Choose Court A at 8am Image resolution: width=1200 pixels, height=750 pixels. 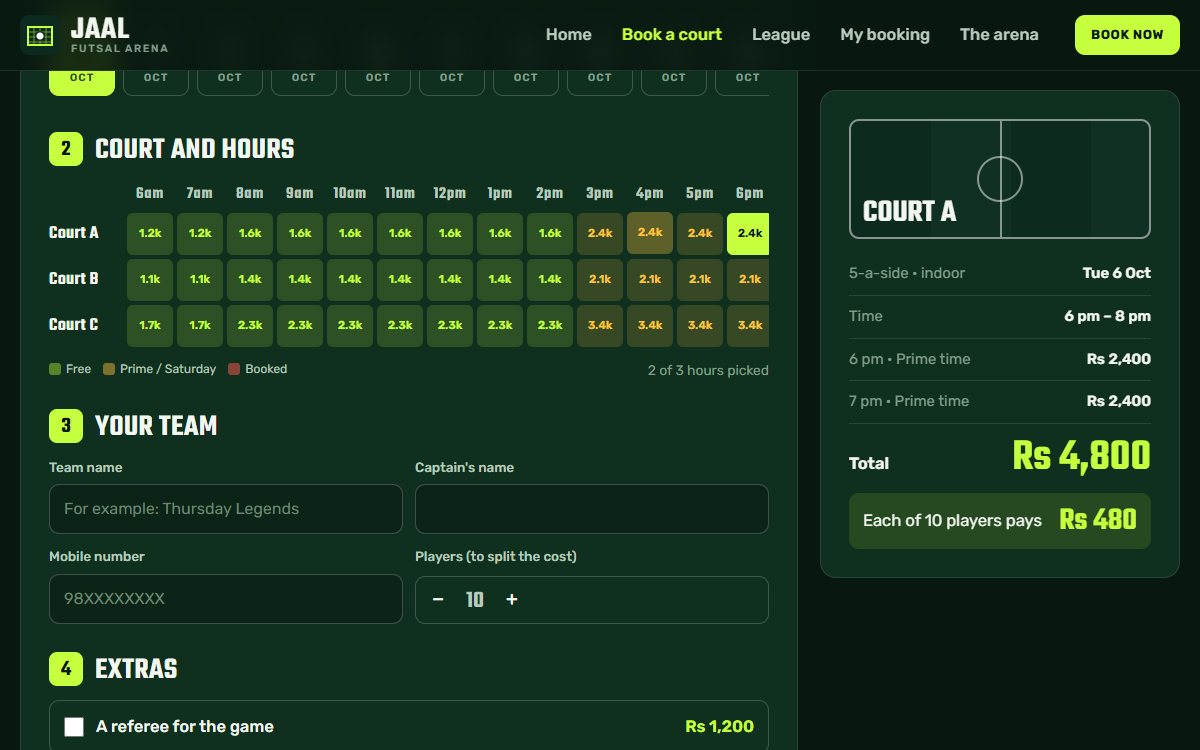click(250, 233)
